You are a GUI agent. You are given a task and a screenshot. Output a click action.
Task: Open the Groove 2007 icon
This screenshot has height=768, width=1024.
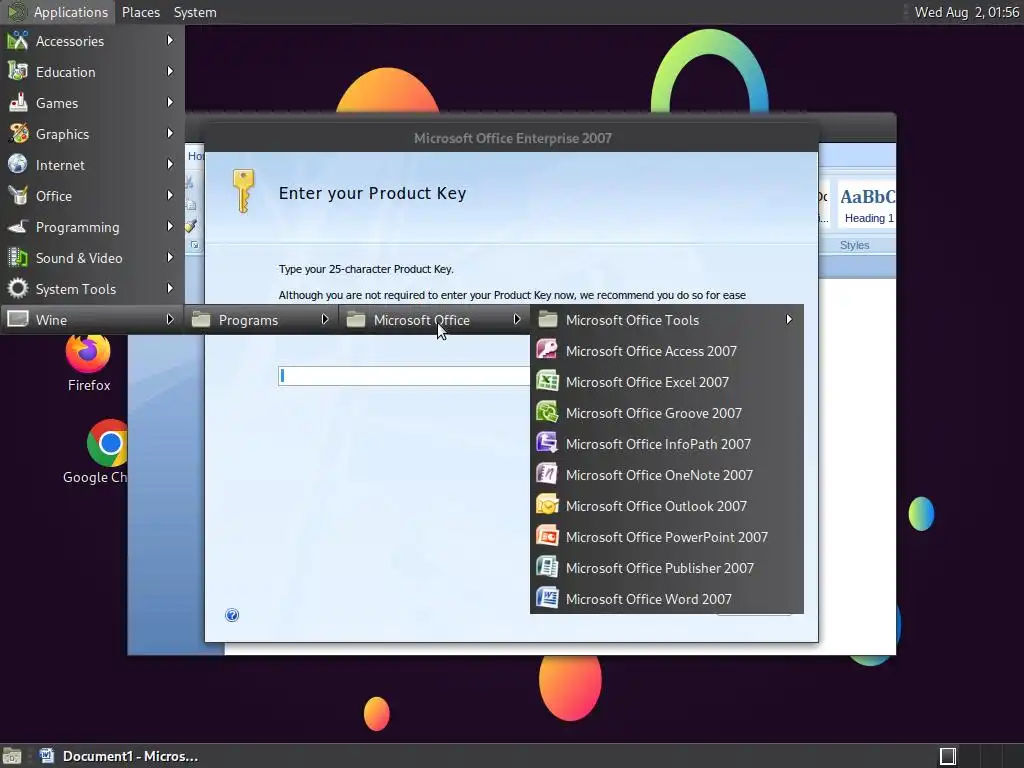[547, 413]
